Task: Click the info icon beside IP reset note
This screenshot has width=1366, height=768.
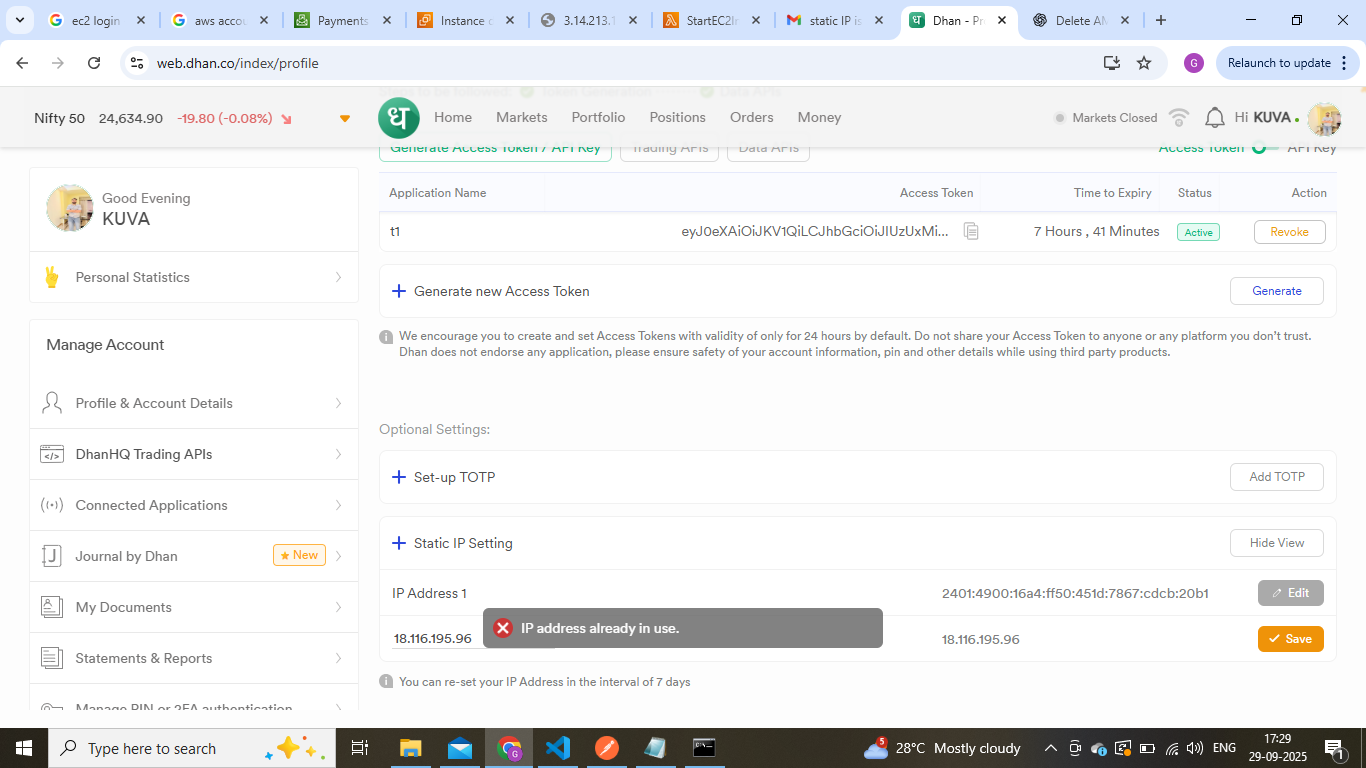Action: (x=386, y=682)
